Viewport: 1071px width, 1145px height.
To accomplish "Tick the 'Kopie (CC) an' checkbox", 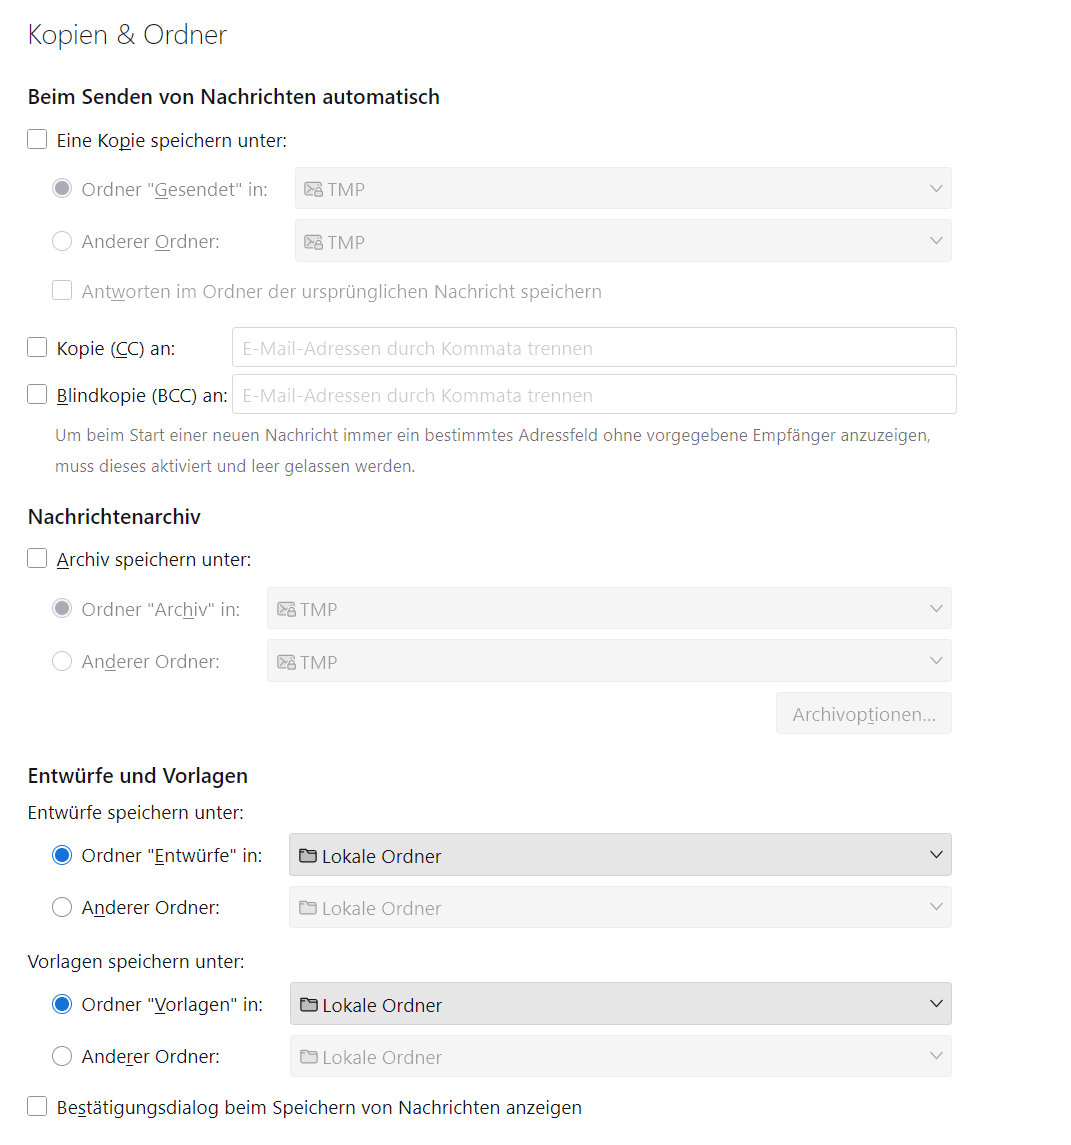I will (x=37, y=348).
